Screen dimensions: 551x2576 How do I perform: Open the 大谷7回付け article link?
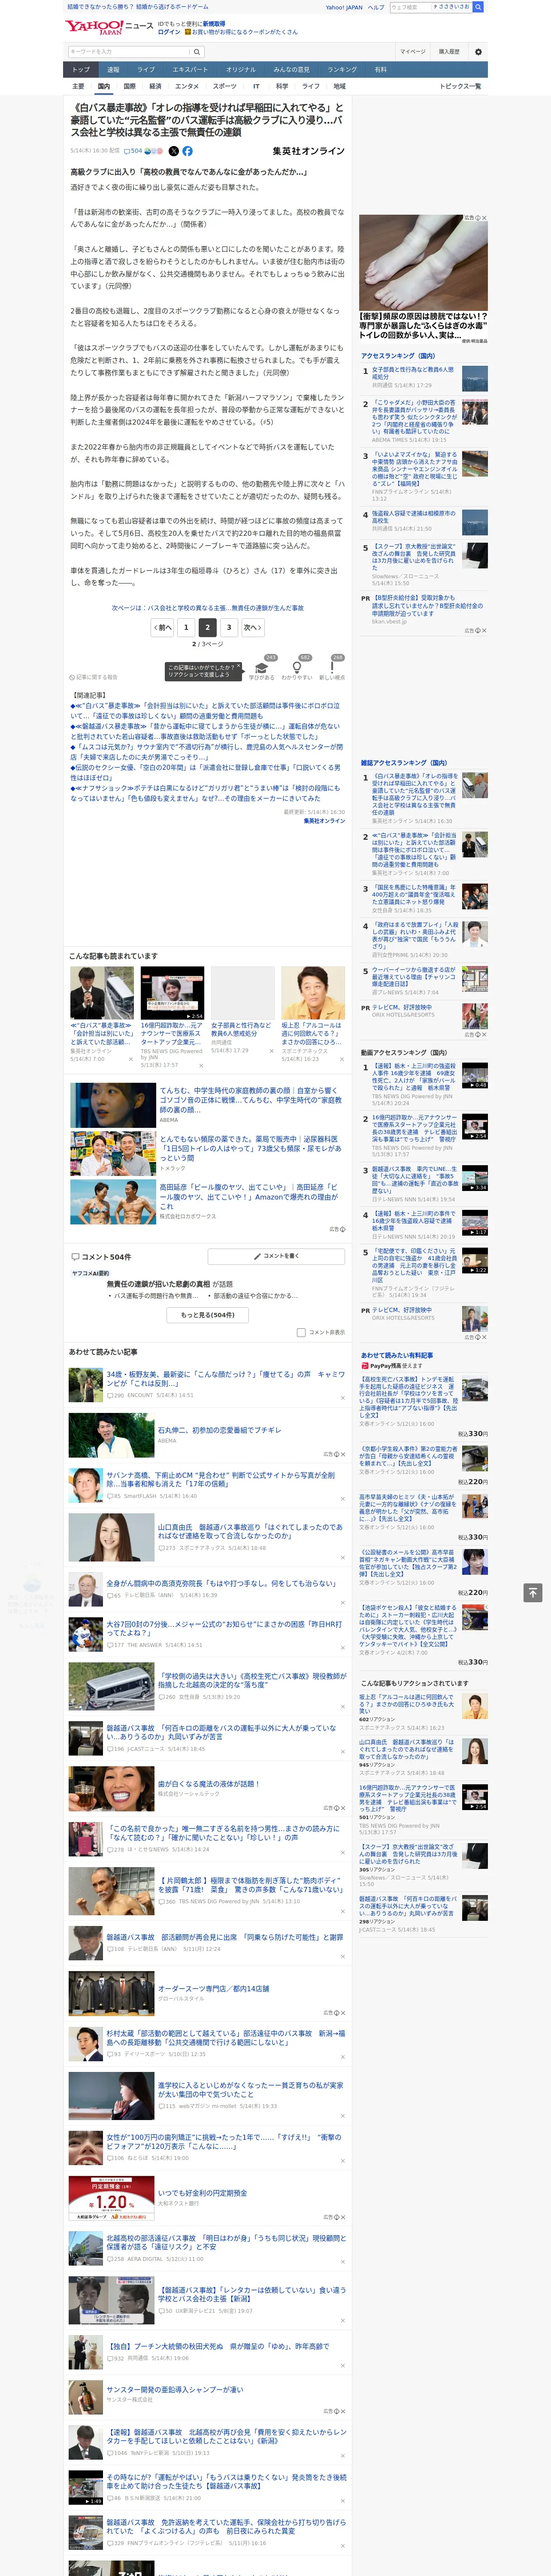224,1628
